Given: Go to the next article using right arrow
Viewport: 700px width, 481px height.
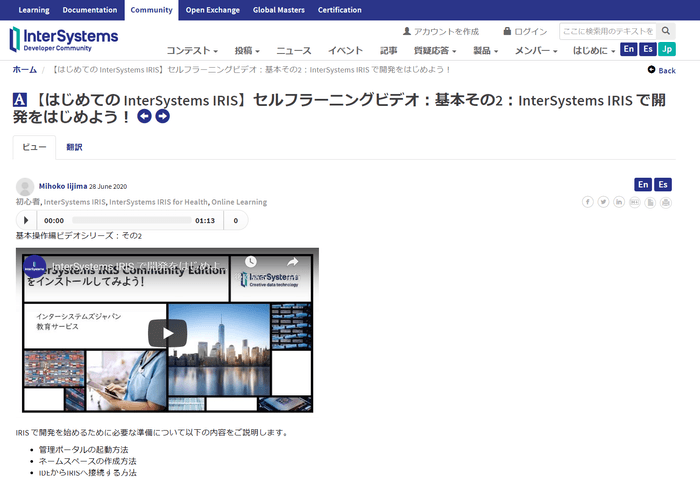Looking at the screenshot, I should (x=163, y=117).
